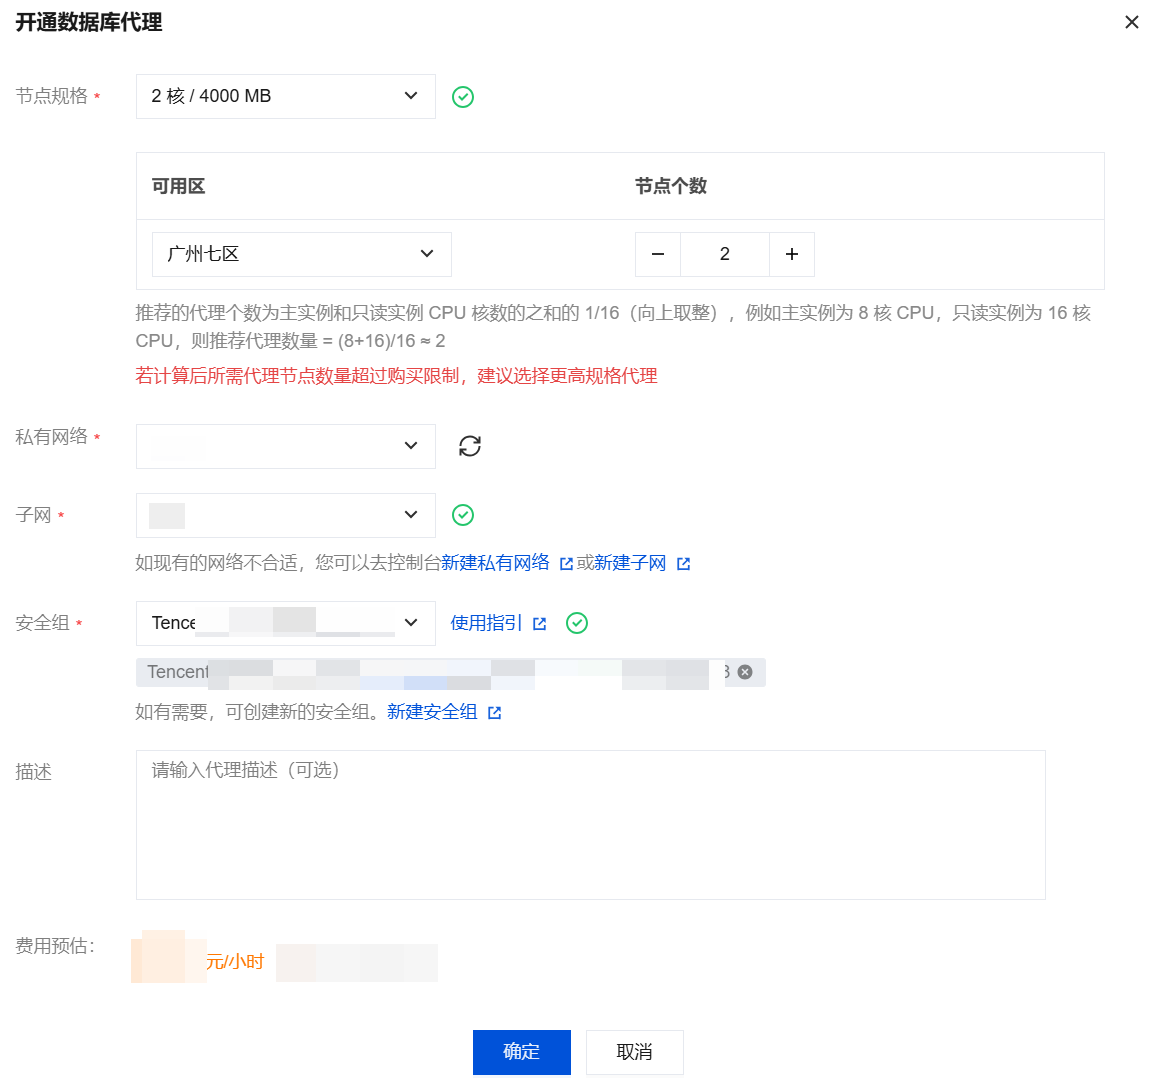
Task: Confirm with the 确定 button
Action: tap(522, 1052)
